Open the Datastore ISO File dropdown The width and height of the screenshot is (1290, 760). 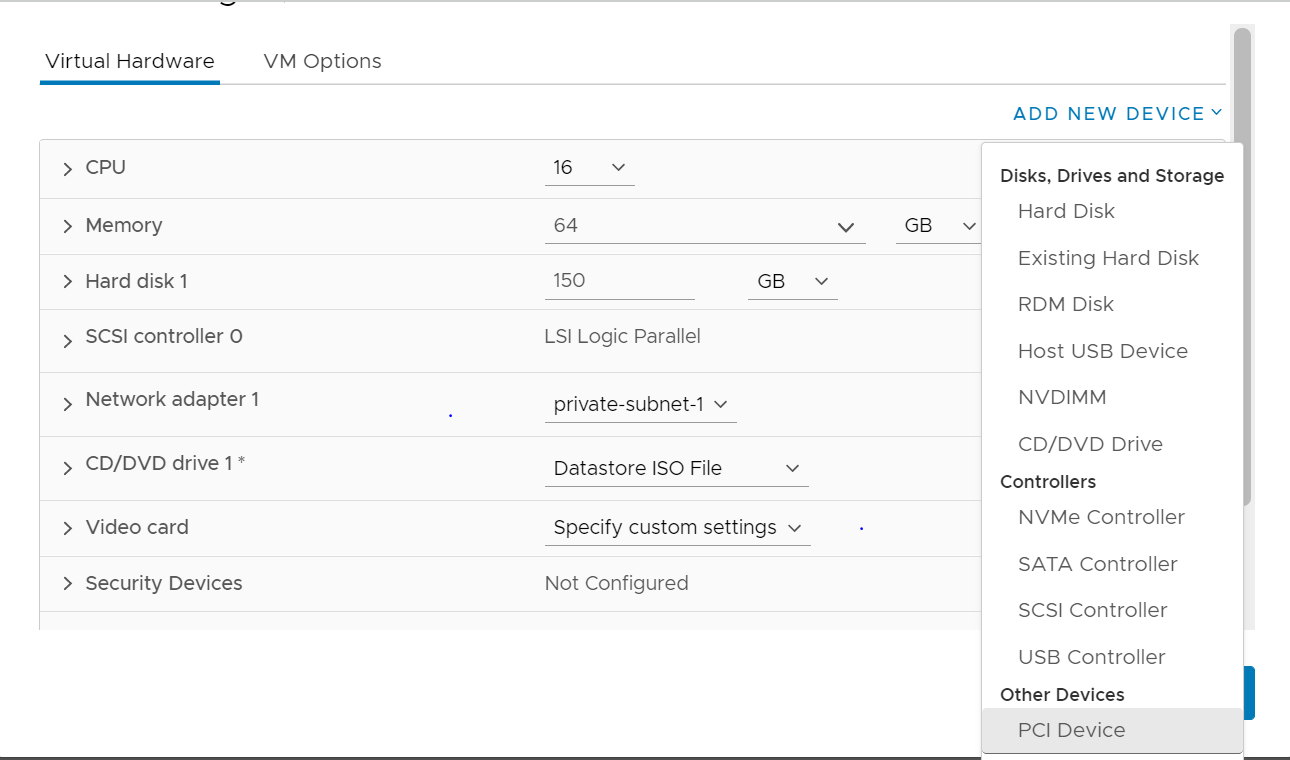(676, 468)
